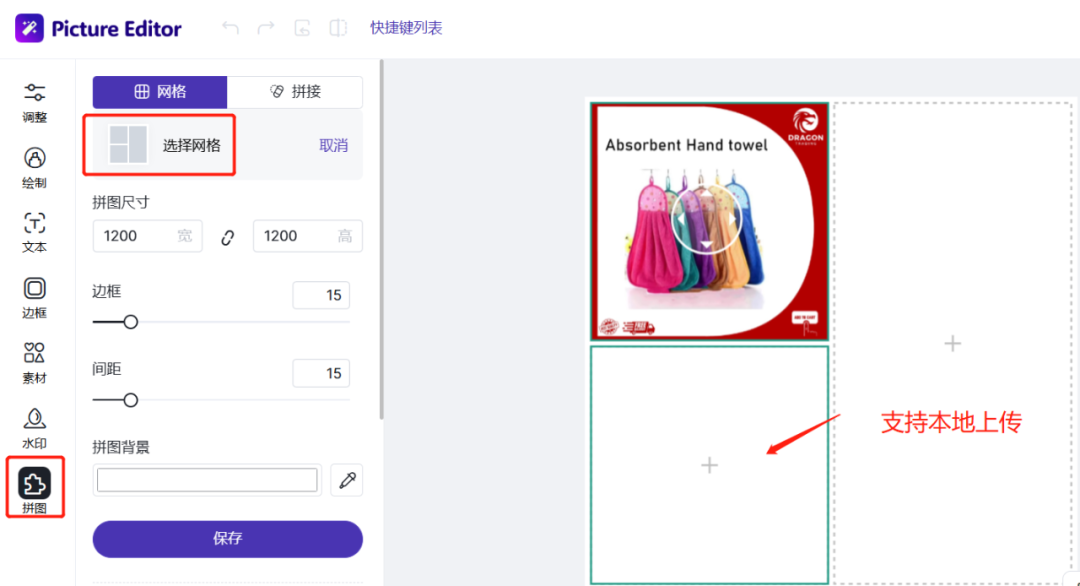Select the 绘制 draw tool
This screenshot has width=1080, height=586.
(x=35, y=167)
